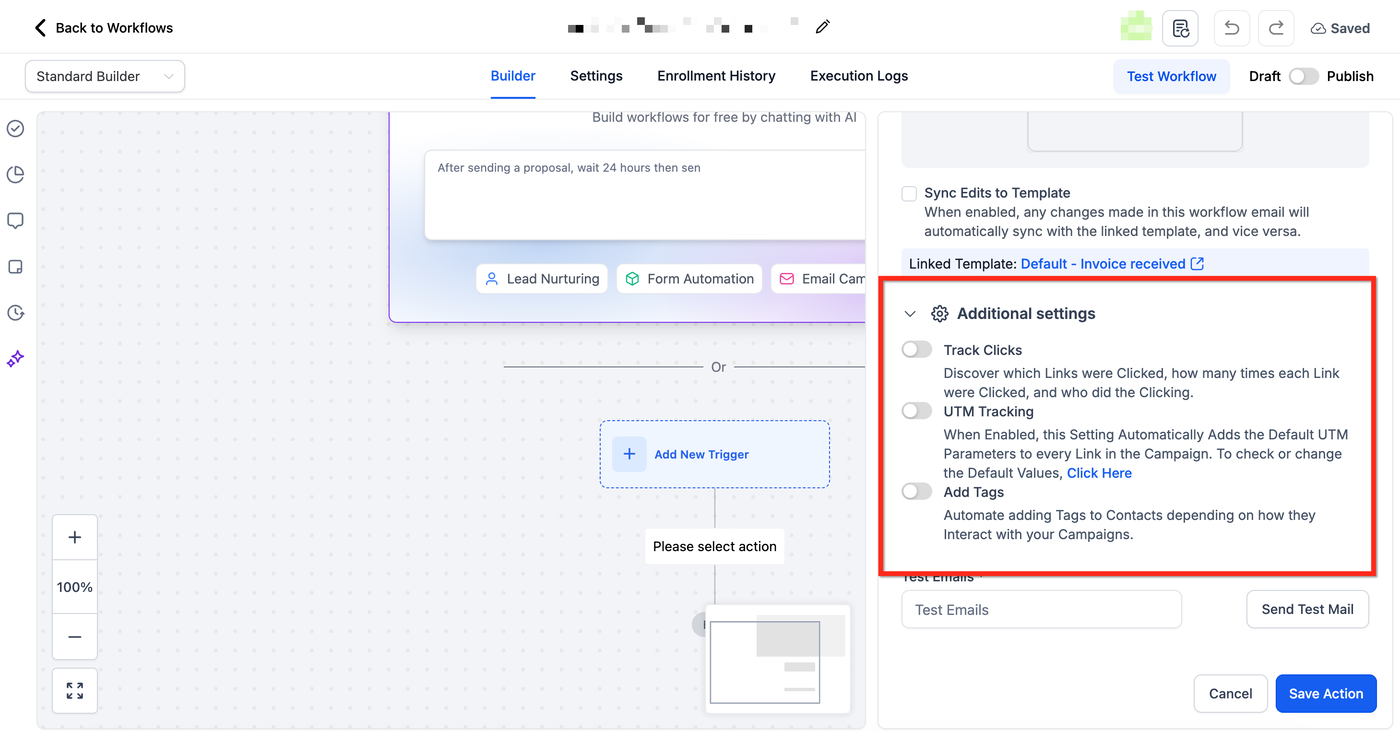The width and height of the screenshot is (1400, 731).
Task: Check the Sync Edits to Template checkbox
Action: tap(909, 193)
